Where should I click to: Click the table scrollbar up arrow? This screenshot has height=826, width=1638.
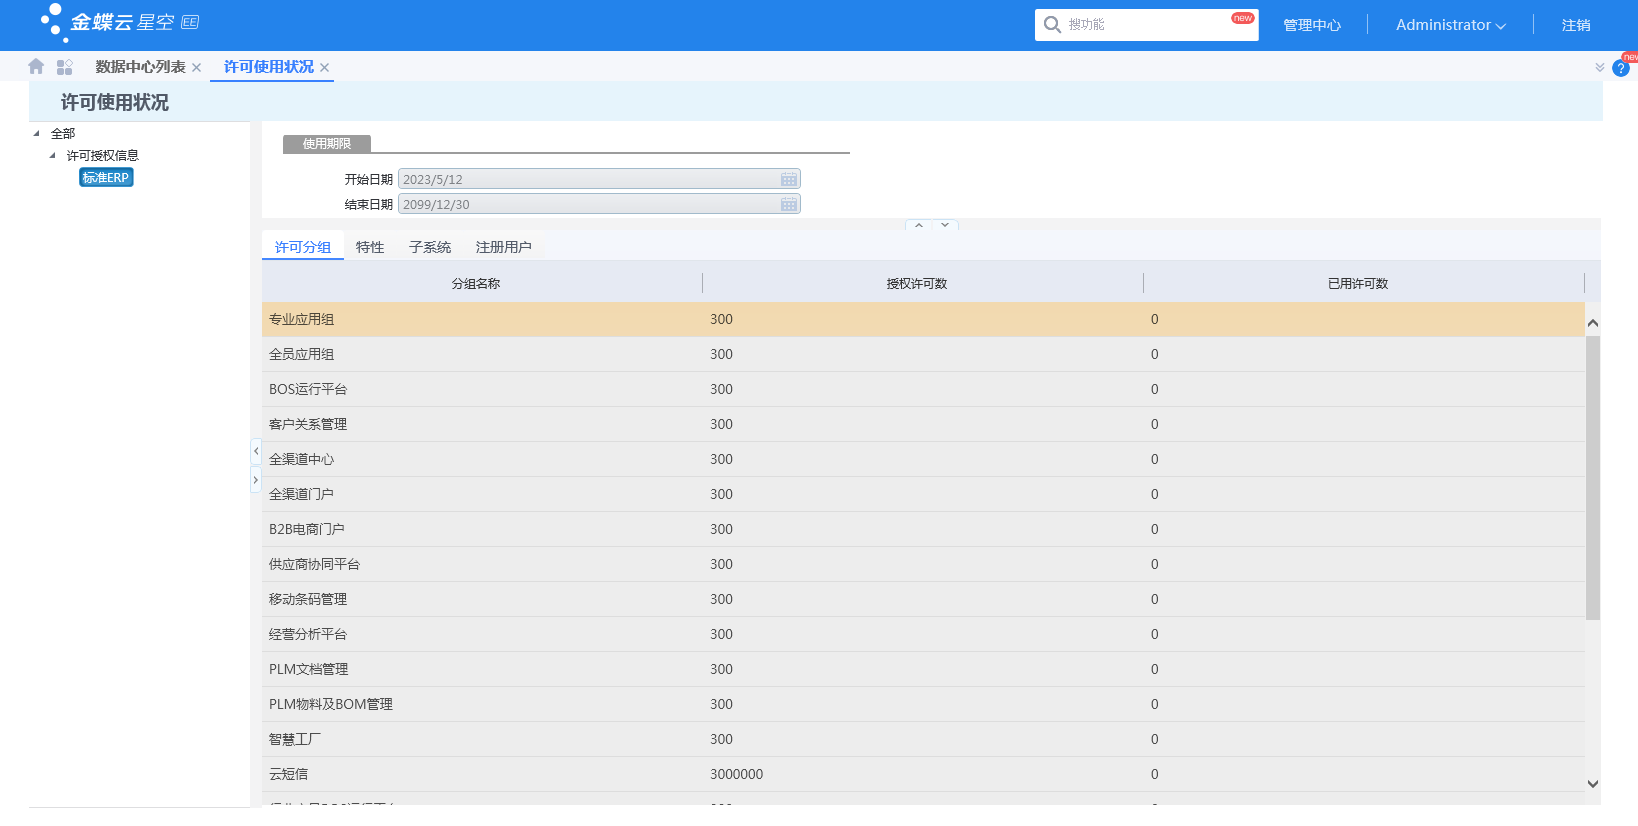tap(1593, 323)
